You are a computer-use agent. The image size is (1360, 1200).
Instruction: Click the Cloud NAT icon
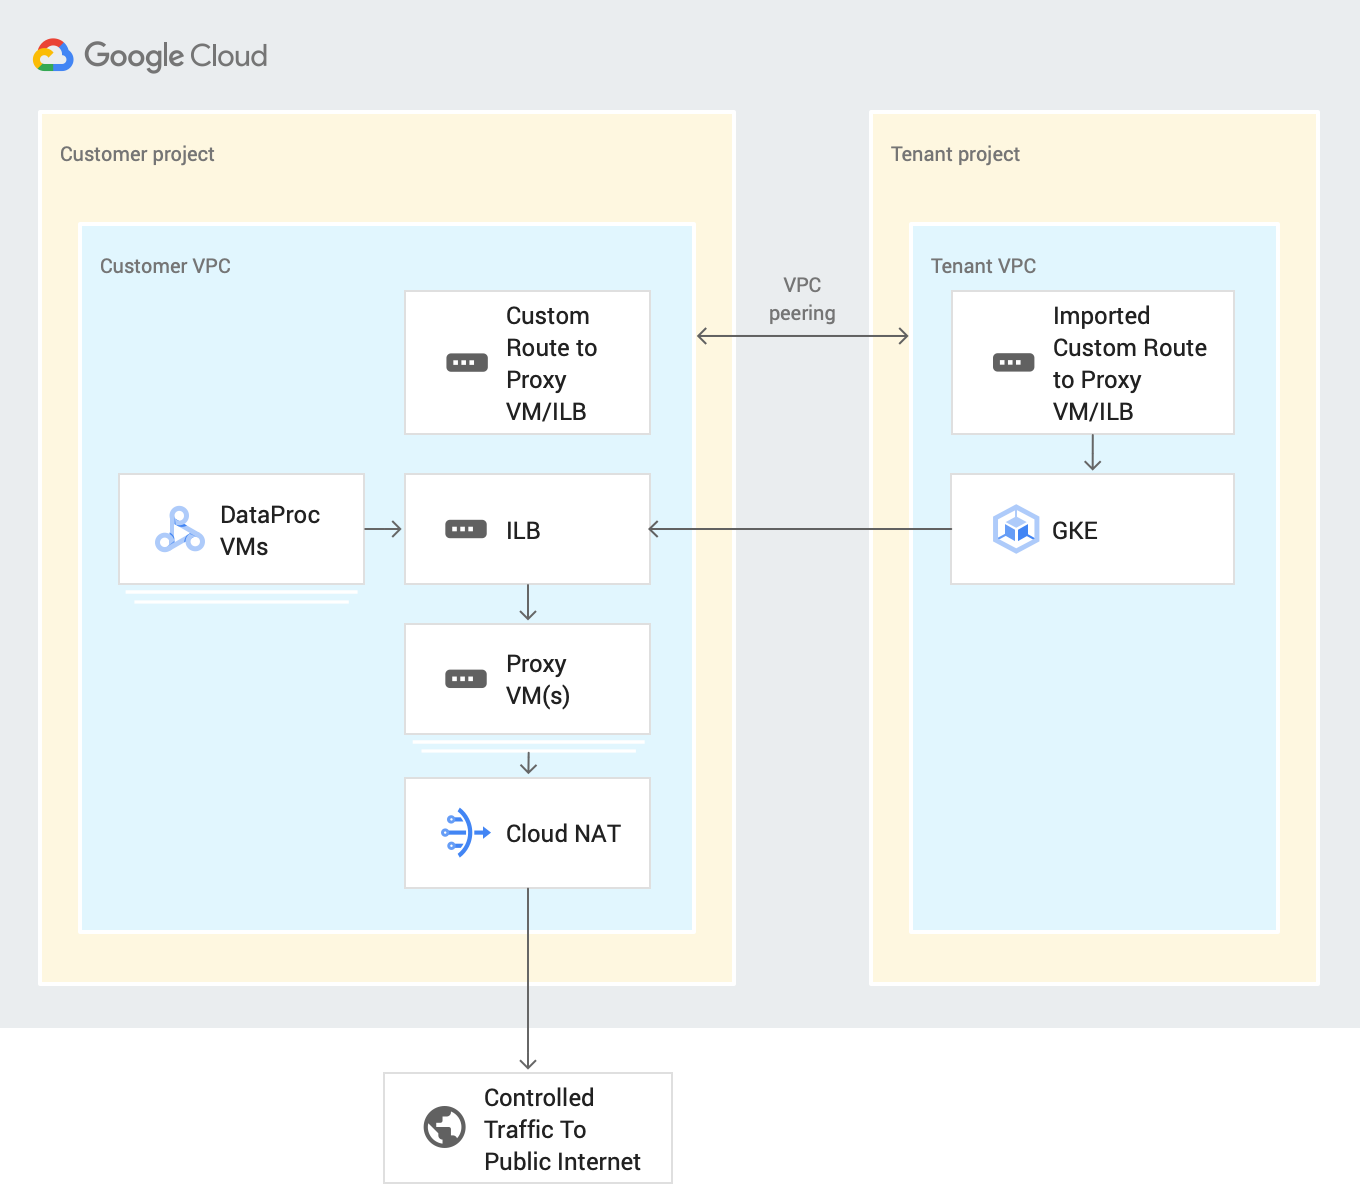(462, 832)
